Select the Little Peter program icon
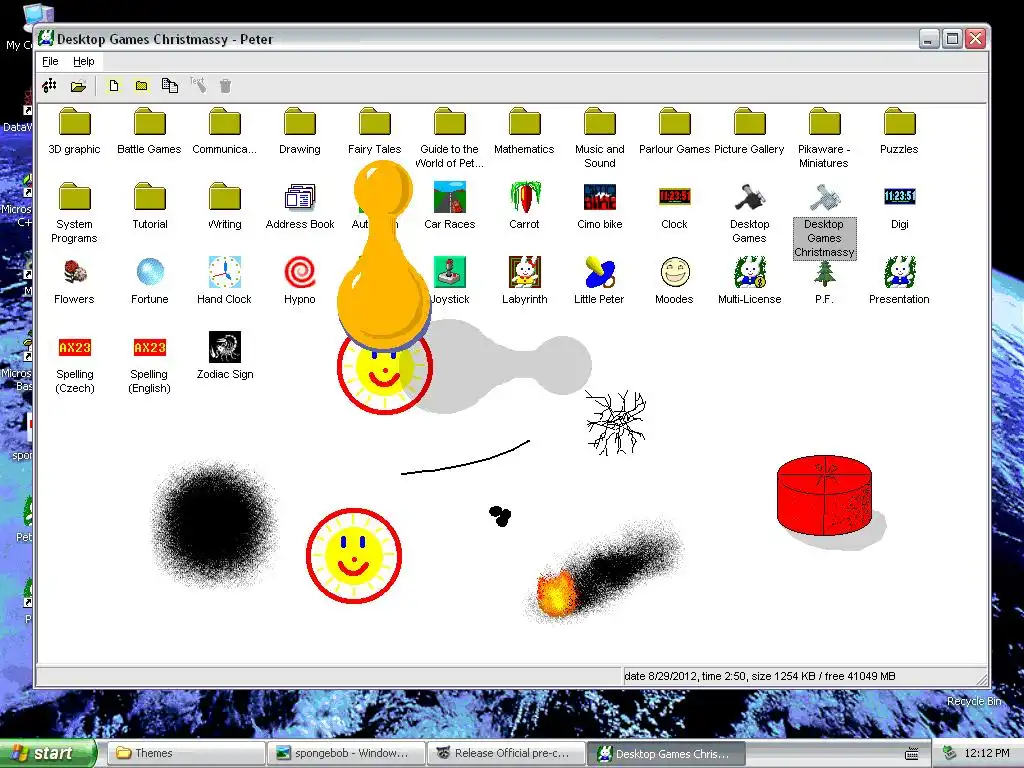The height and width of the screenshot is (768, 1024). (600, 272)
